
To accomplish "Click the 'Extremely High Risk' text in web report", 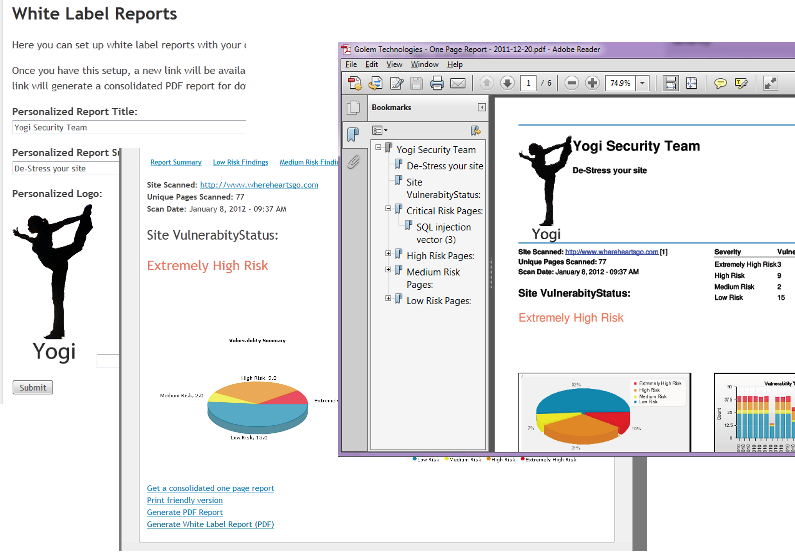I will pyautogui.click(x=207, y=266).
